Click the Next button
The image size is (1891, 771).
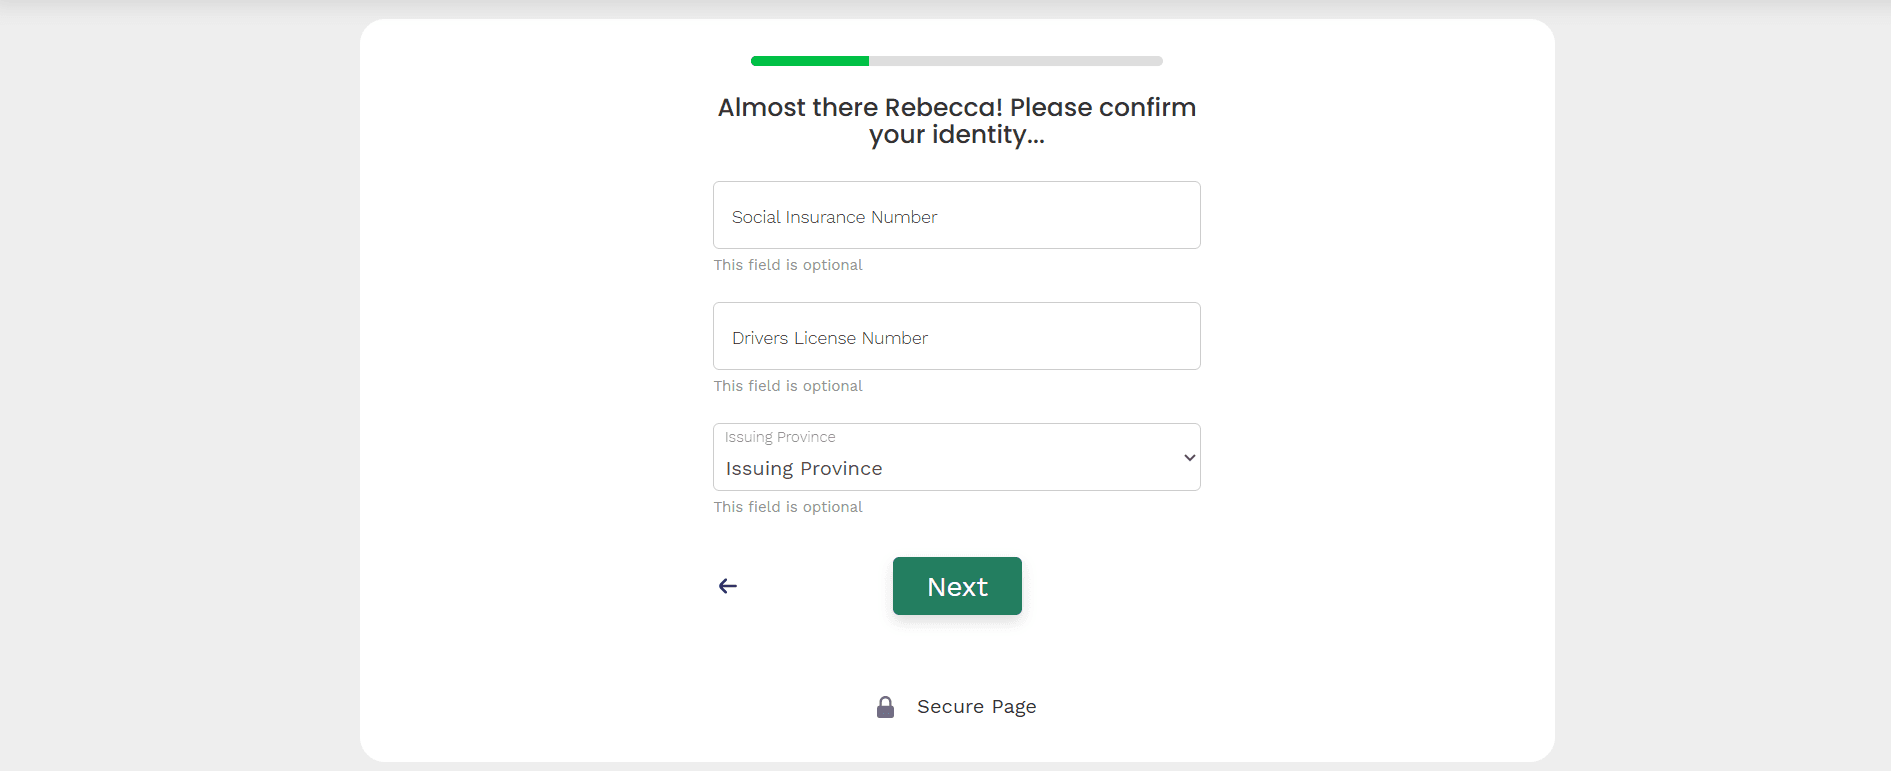click(956, 586)
